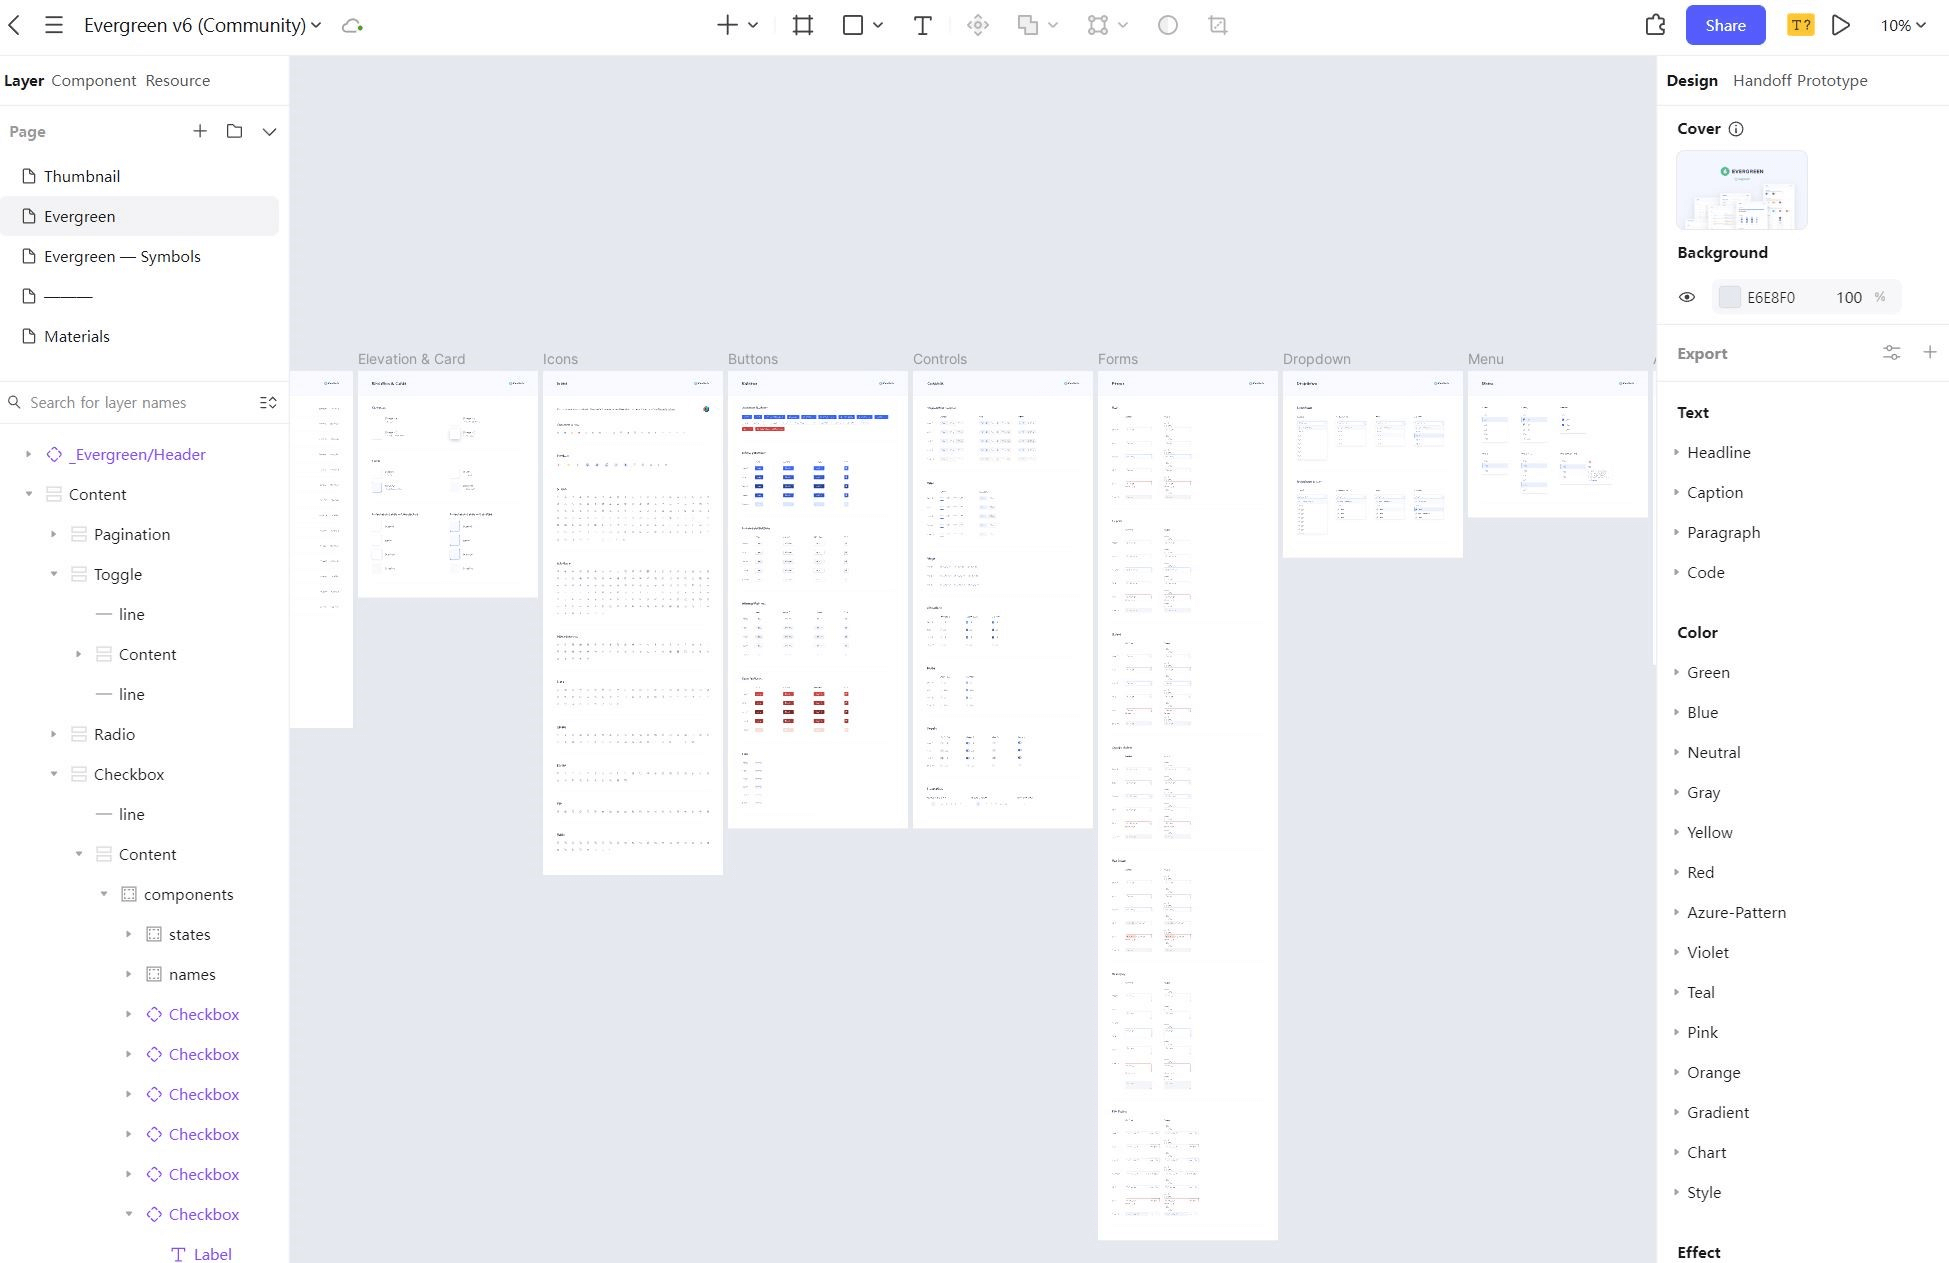The width and height of the screenshot is (1949, 1263).
Task: Open the Thumbnail page
Action: (140, 176)
